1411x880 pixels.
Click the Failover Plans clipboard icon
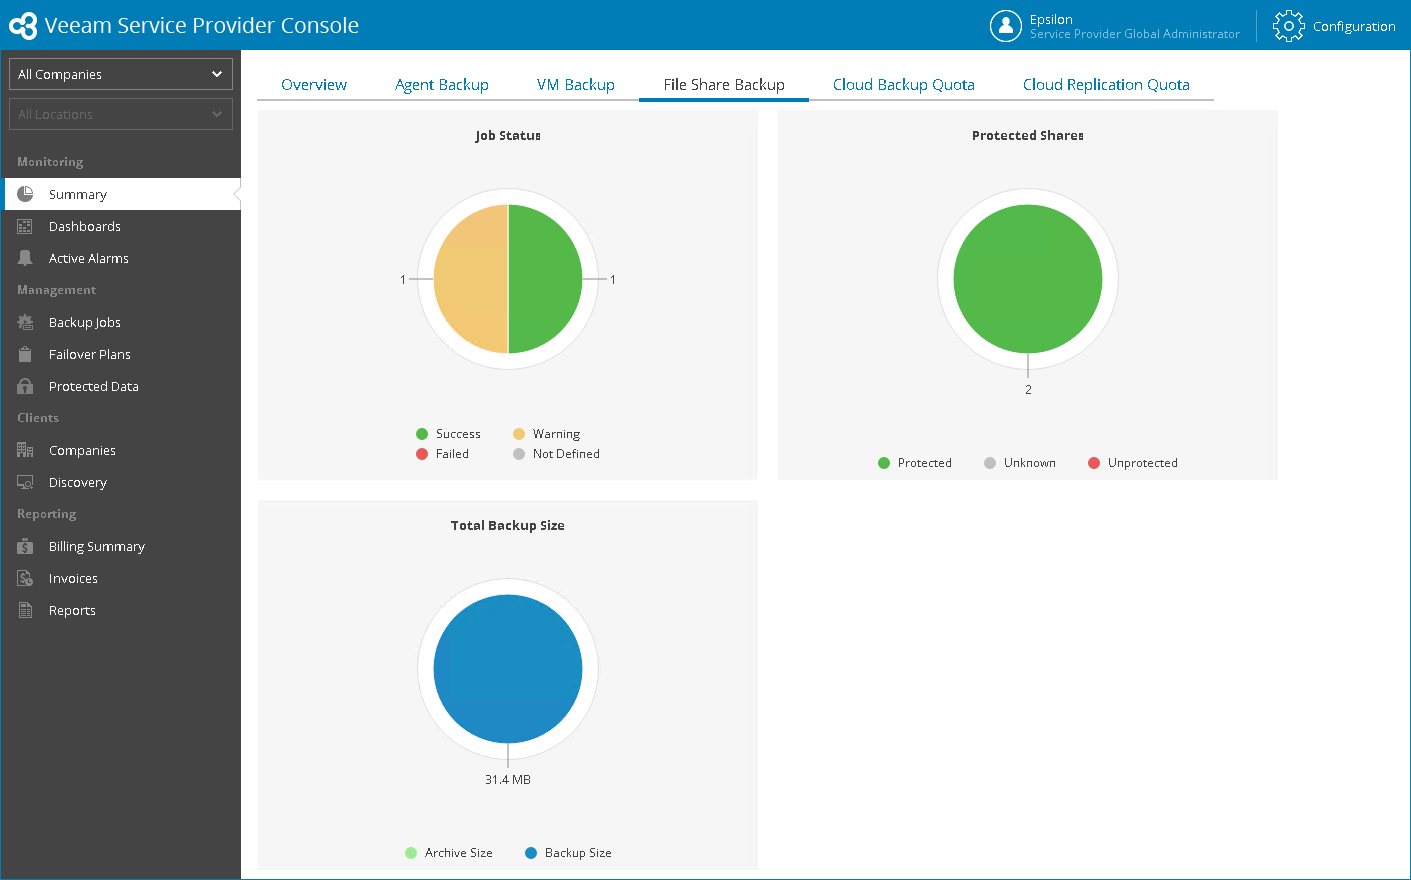[25, 354]
